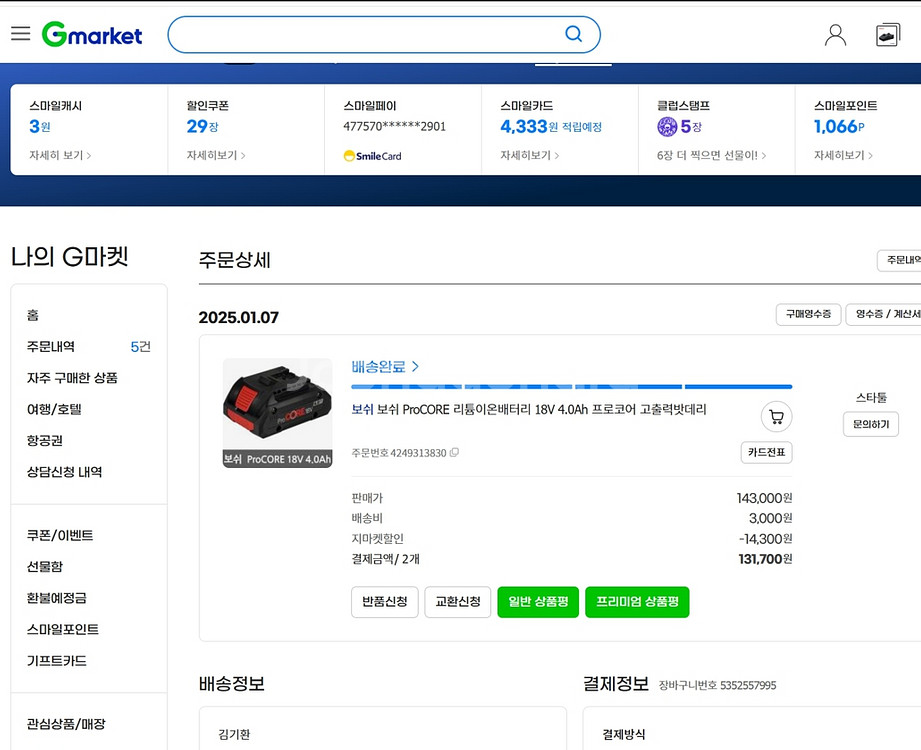Click the 구매영수증 button
Viewport: 921px width, 750px height.
[x=808, y=314]
